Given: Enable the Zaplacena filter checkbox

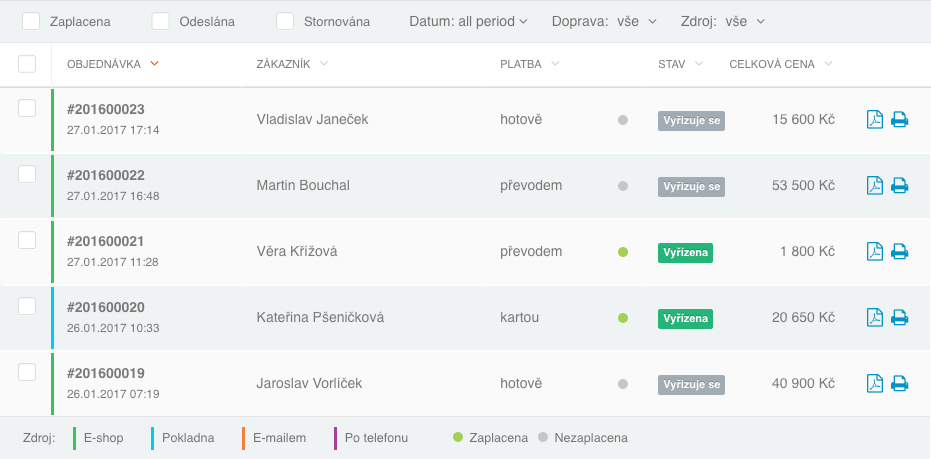Looking at the screenshot, I should point(31,21).
